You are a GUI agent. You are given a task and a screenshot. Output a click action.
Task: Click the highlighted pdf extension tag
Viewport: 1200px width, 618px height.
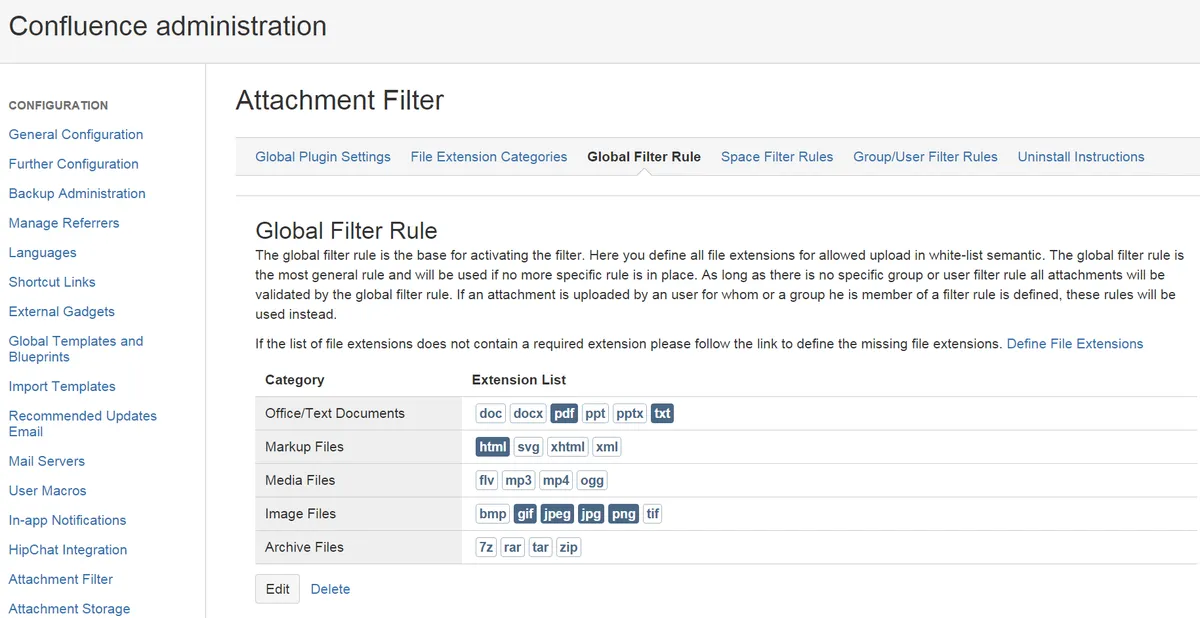coord(565,413)
